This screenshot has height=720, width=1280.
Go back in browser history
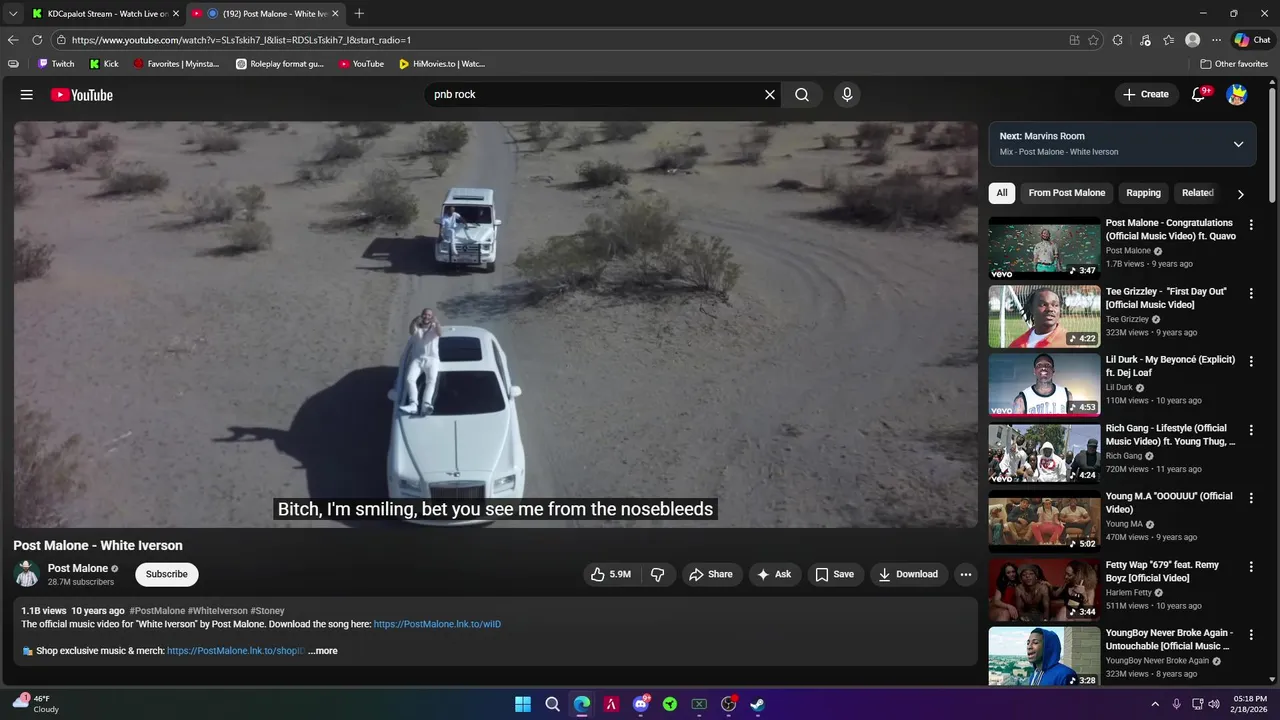pos(13,40)
